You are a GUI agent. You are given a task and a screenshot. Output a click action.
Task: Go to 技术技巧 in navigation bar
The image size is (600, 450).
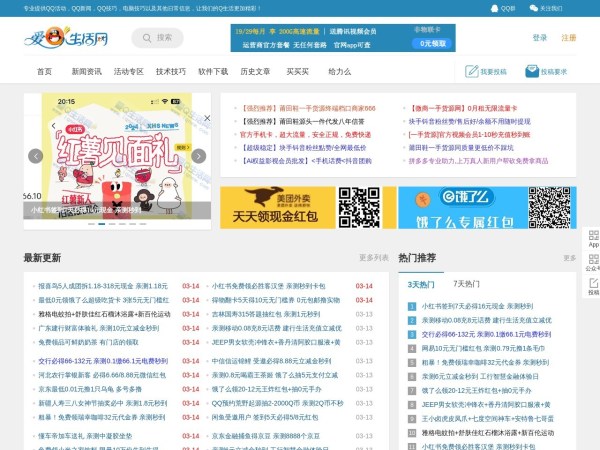(x=171, y=72)
